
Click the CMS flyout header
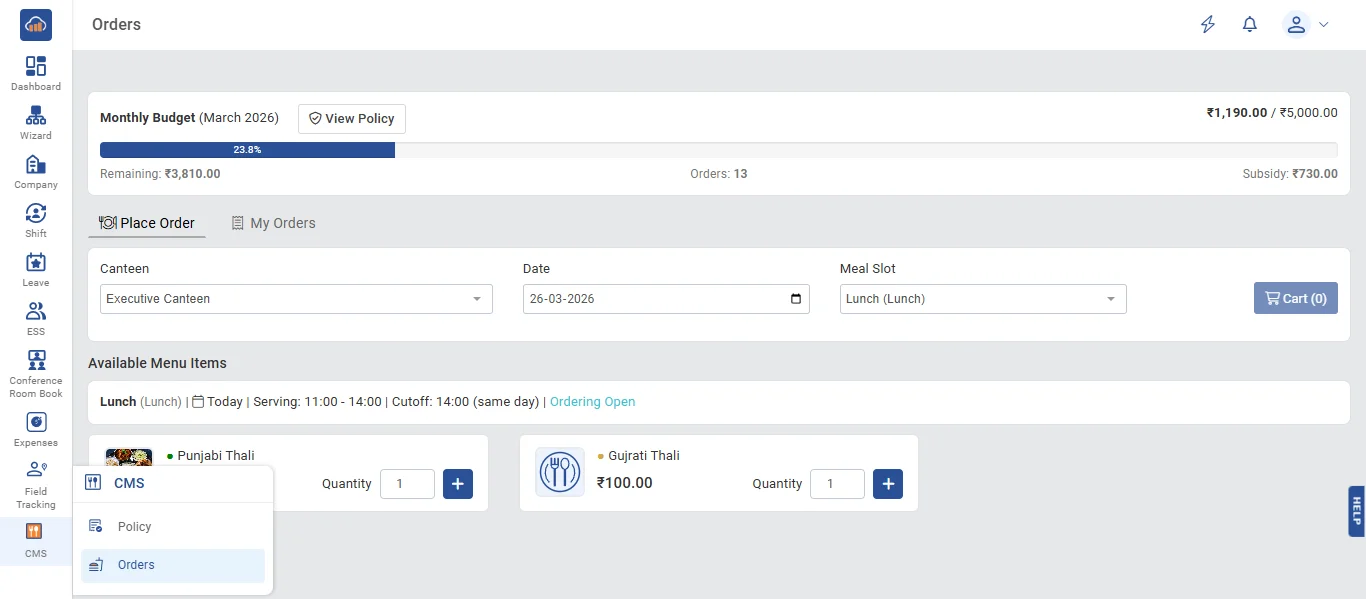(173, 483)
